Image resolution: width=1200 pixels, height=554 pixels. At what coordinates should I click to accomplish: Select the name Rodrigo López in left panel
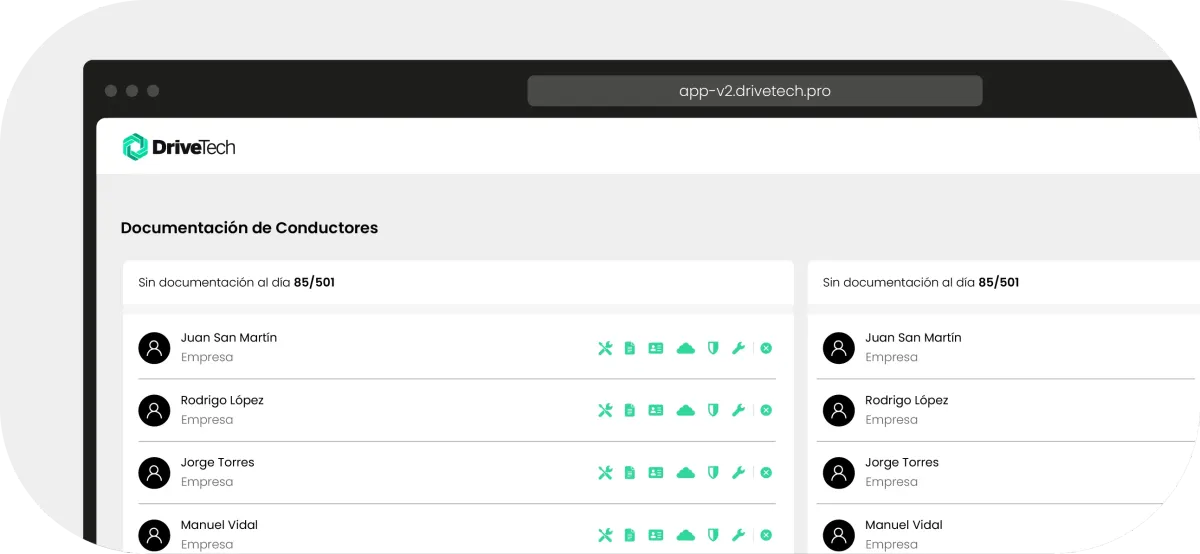[222, 400]
